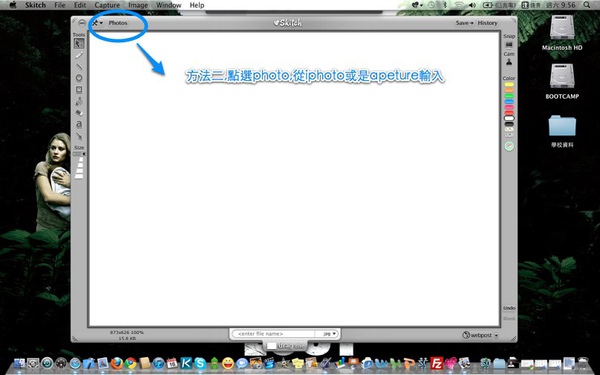The height and width of the screenshot is (375, 600).
Task: Open the Help menu
Action: coord(197,5)
